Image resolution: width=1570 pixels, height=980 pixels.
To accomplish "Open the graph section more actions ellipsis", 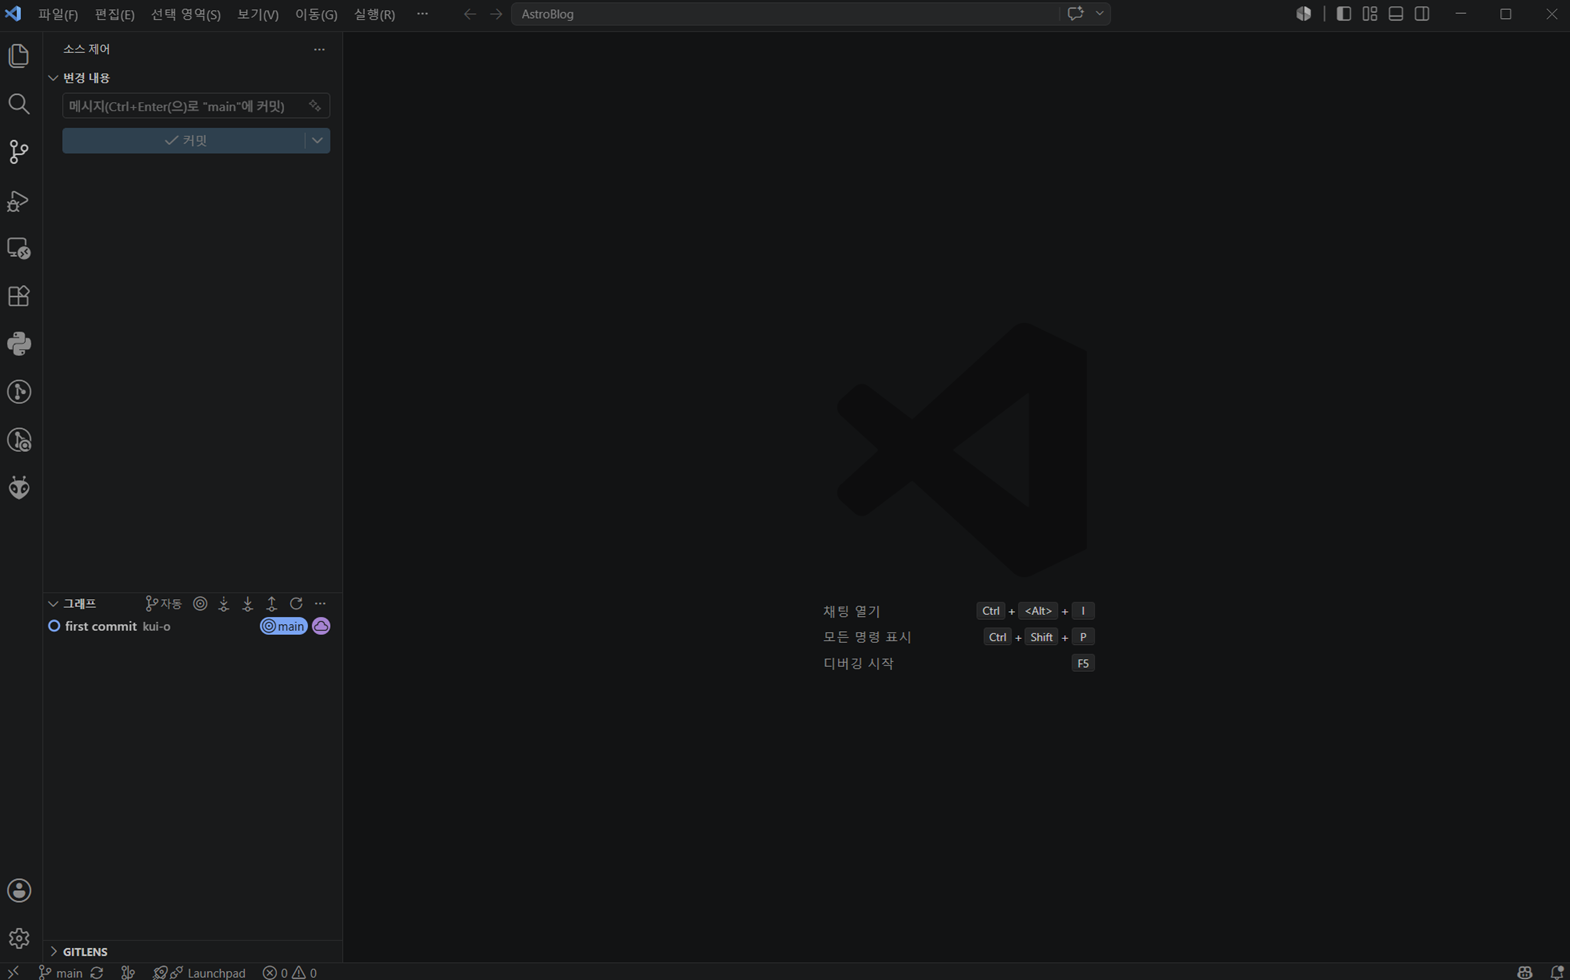I will [320, 604].
